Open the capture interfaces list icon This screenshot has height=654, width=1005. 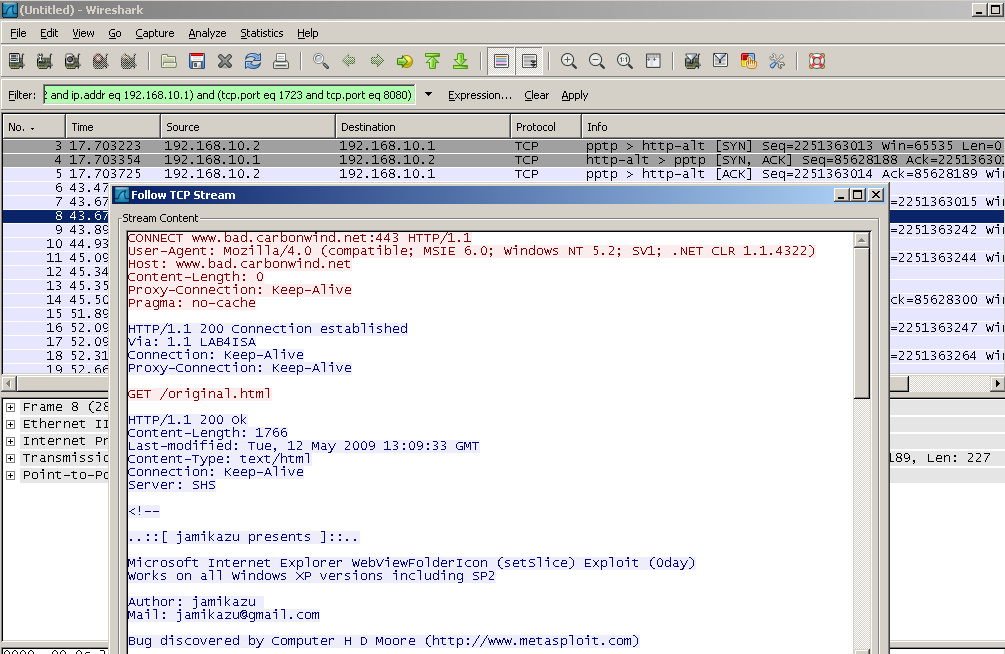[x=17, y=61]
